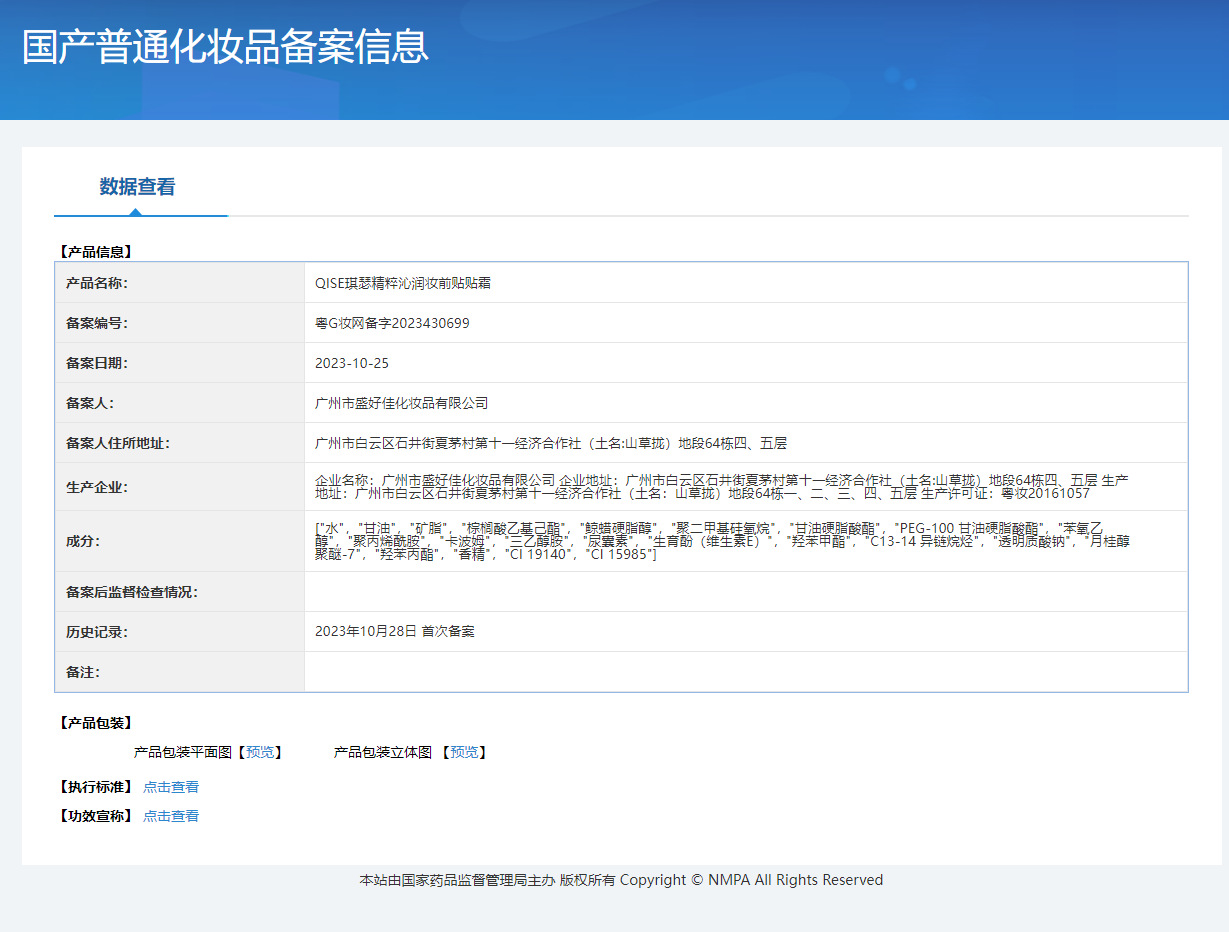Click the NMPA copyright footer text
The width and height of the screenshot is (1229, 932).
click(621, 880)
